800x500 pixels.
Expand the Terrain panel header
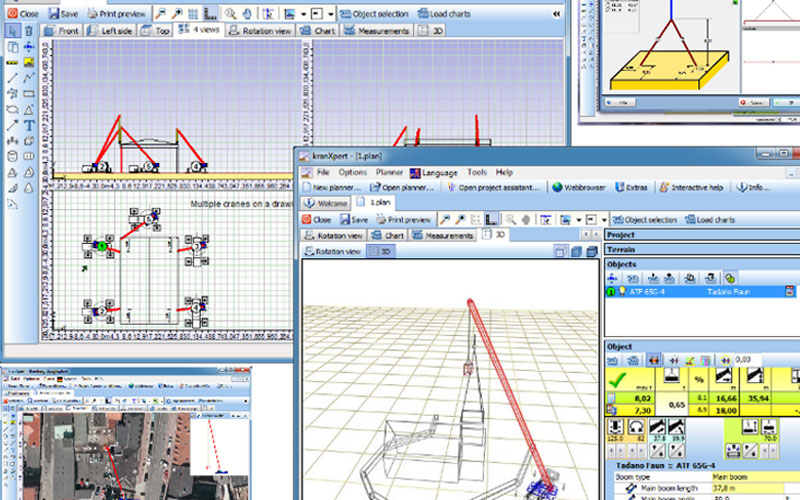pos(702,249)
